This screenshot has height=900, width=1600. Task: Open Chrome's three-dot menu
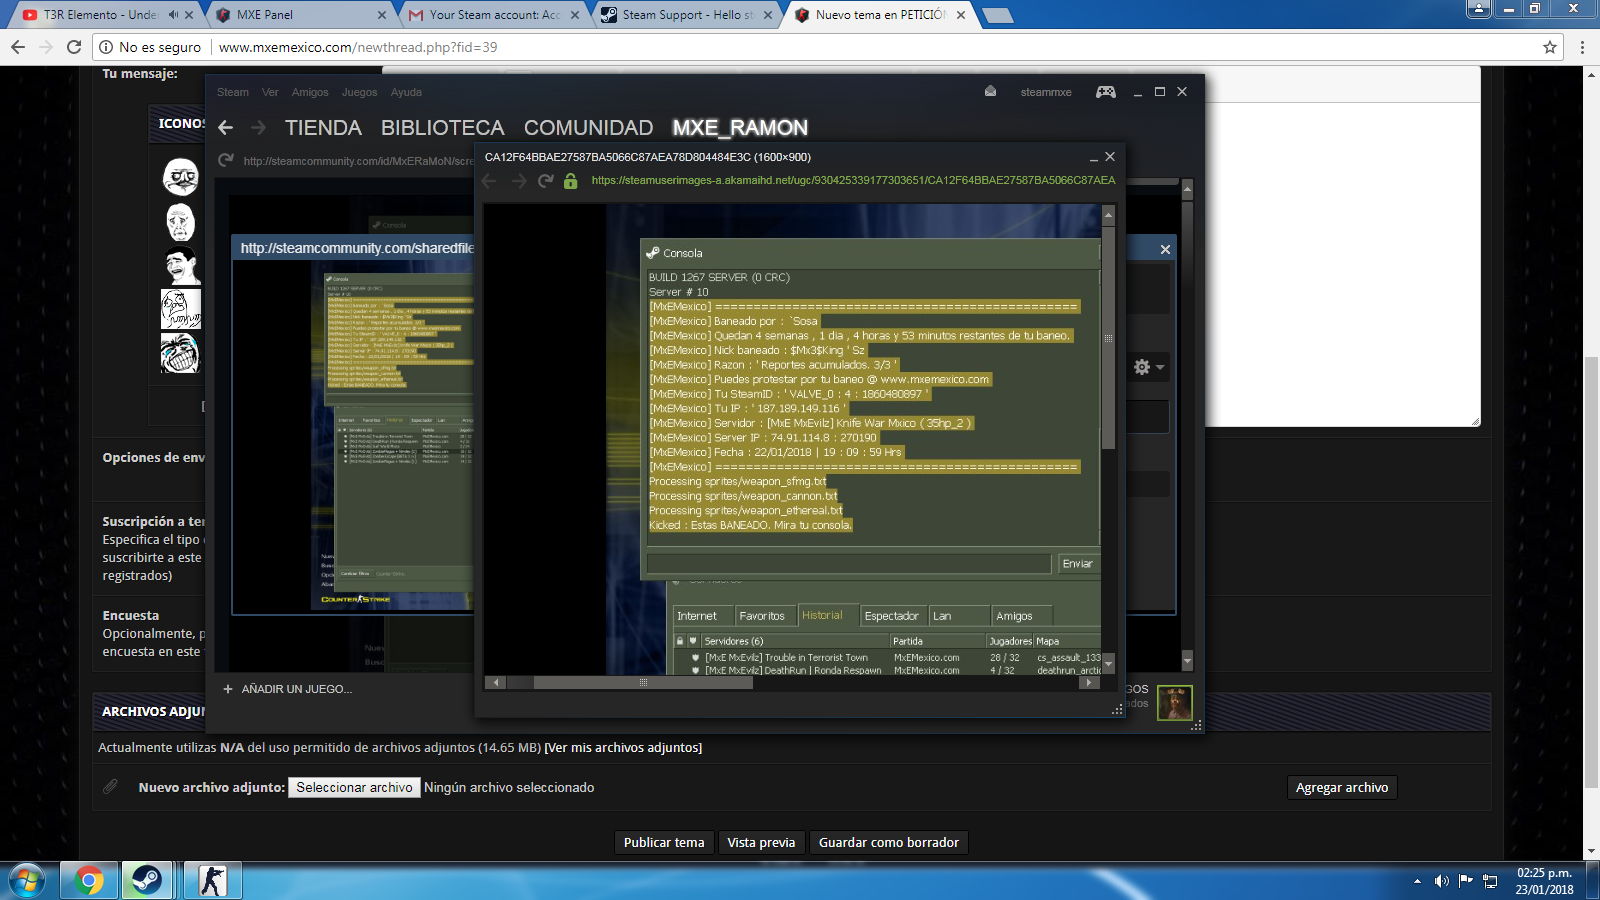(x=1582, y=47)
